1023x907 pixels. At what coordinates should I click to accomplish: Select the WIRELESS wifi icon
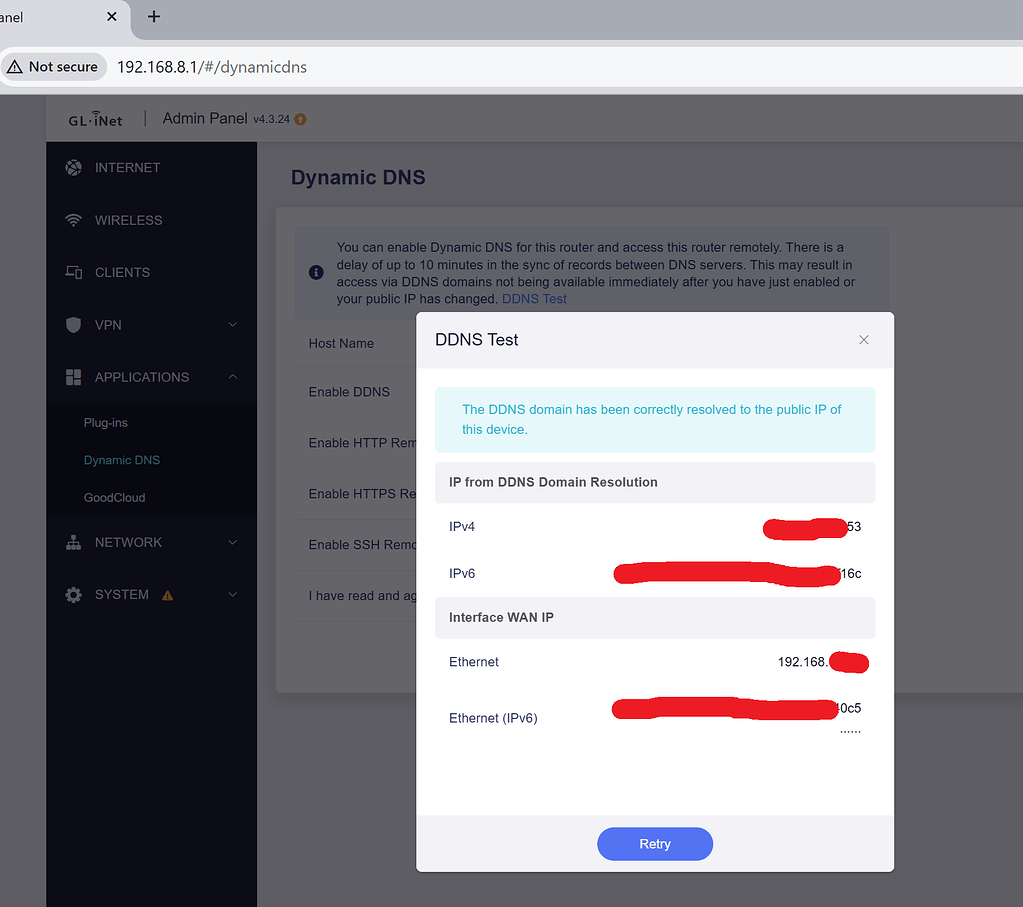click(73, 220)
